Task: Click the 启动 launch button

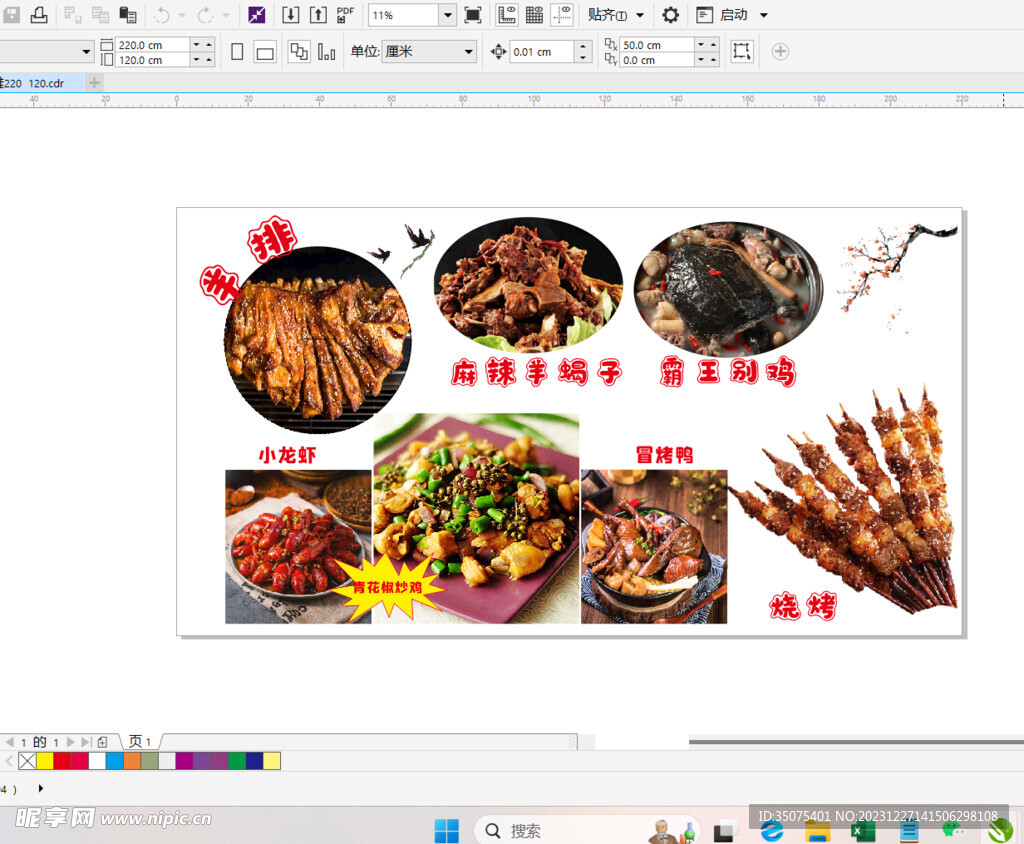Action: [733, 15]
